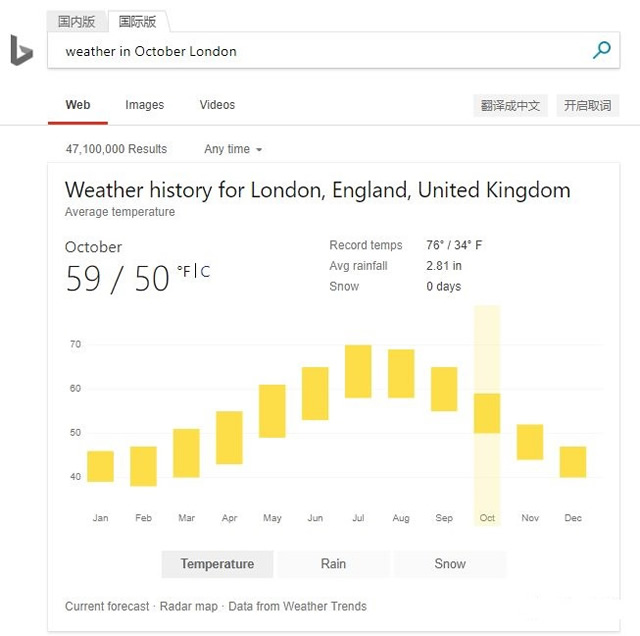
Task: Click the search query input field
Action: tap(320, 51)
